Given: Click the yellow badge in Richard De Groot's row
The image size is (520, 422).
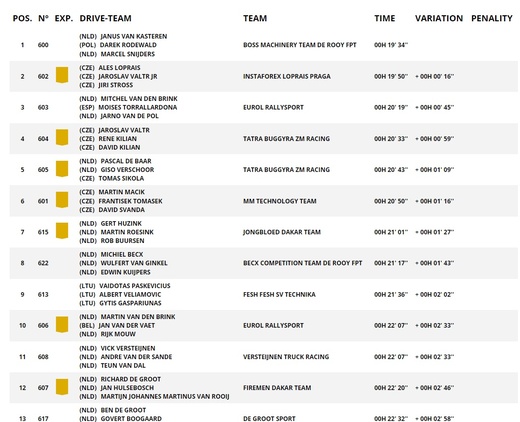Looking at the screenshot, I should pos(62,387).
